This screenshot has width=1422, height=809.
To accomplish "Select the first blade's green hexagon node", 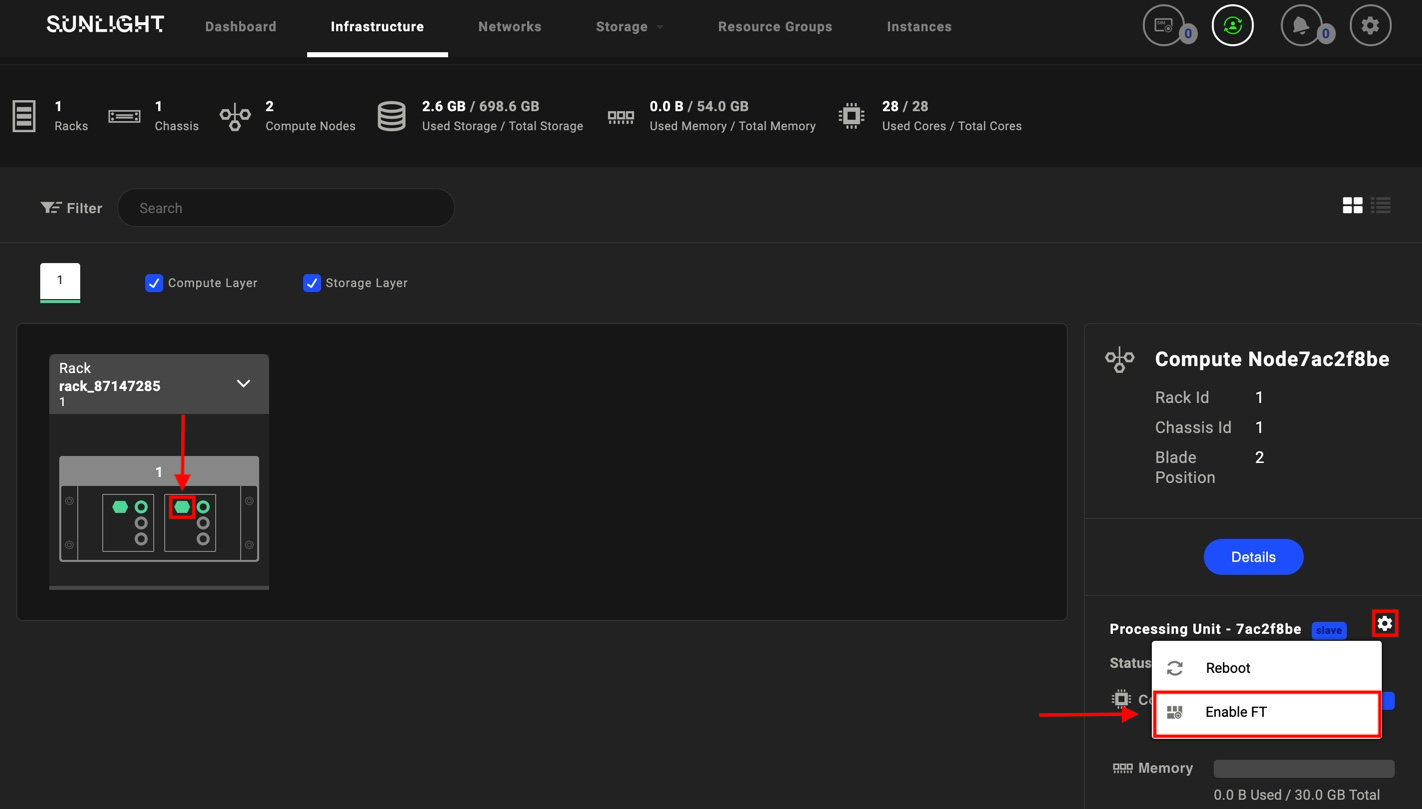I will [120, 507].
